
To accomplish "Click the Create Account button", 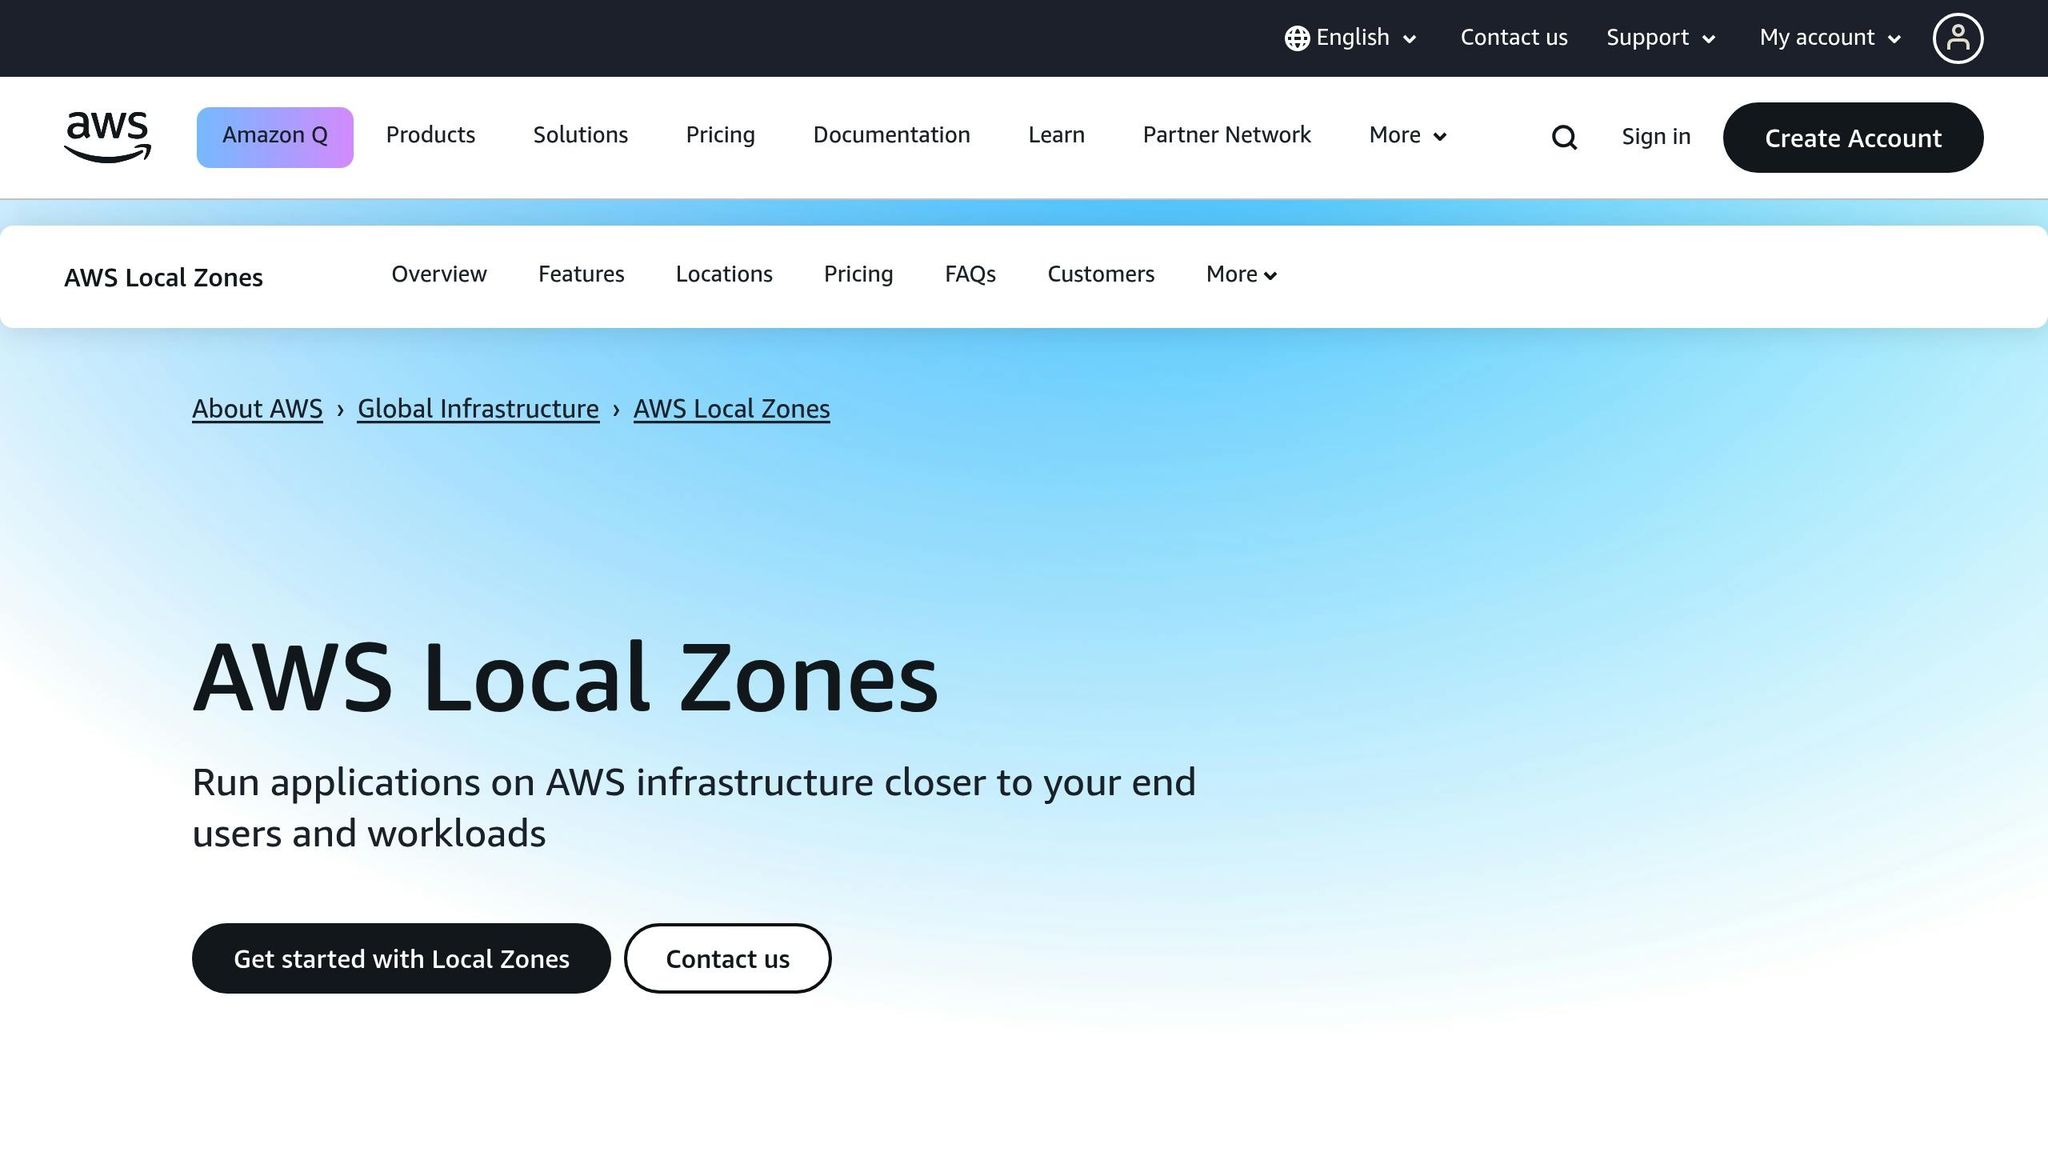I will point(1853,137).
